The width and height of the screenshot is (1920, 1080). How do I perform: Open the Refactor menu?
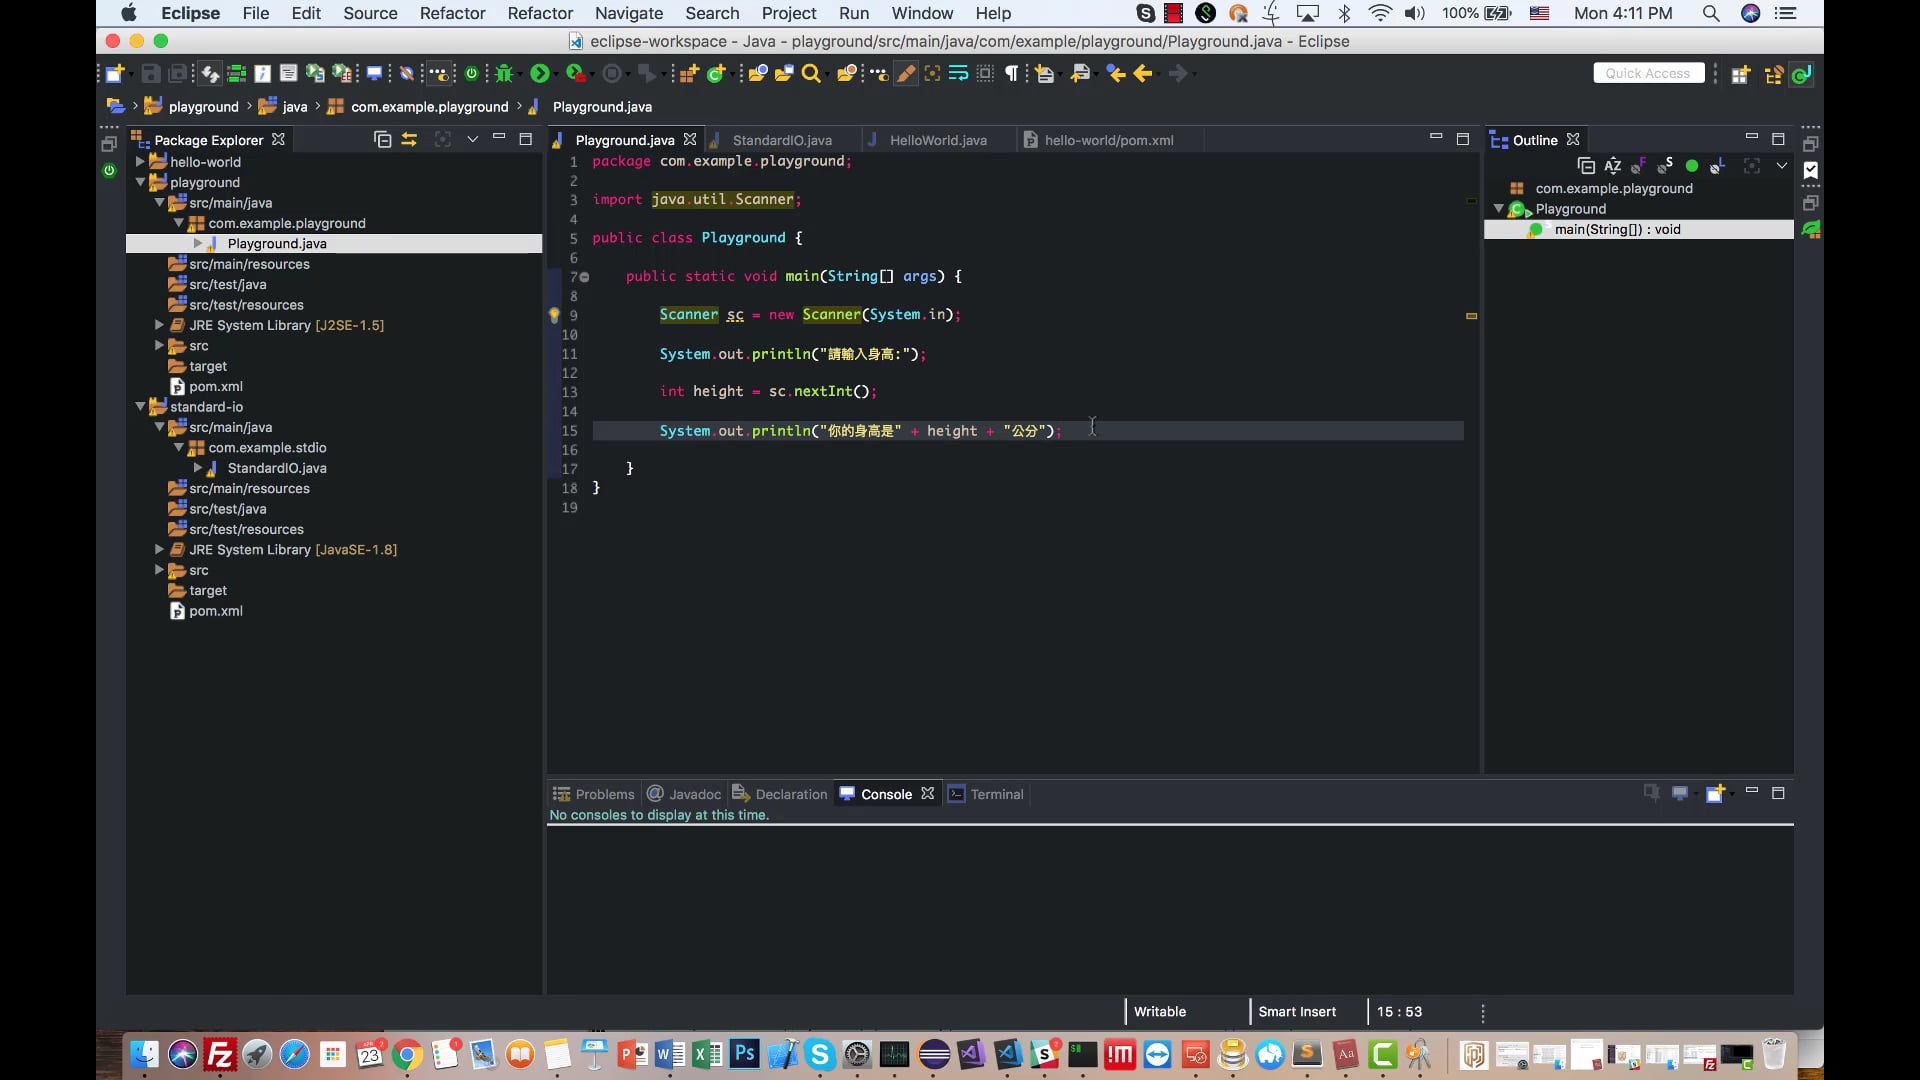coord(452,13)
